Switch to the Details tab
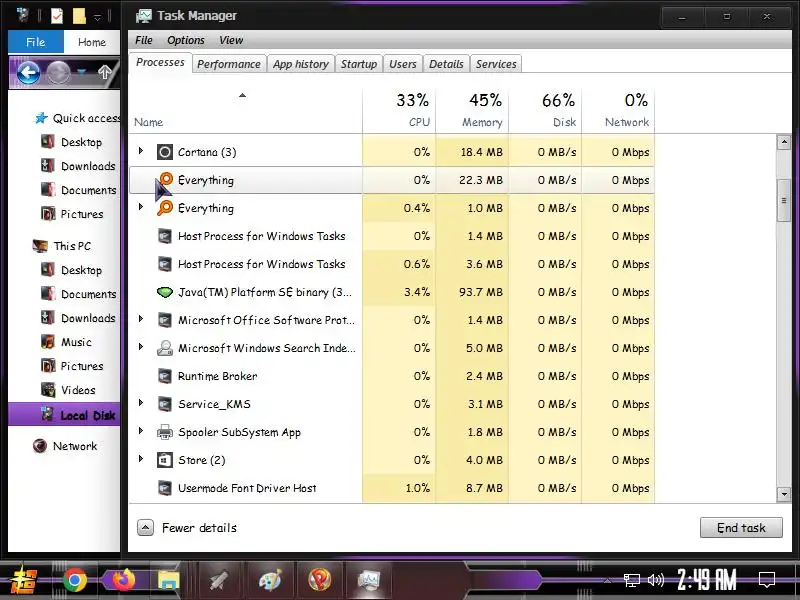800x600 pixels. click(x=446, y=64)
